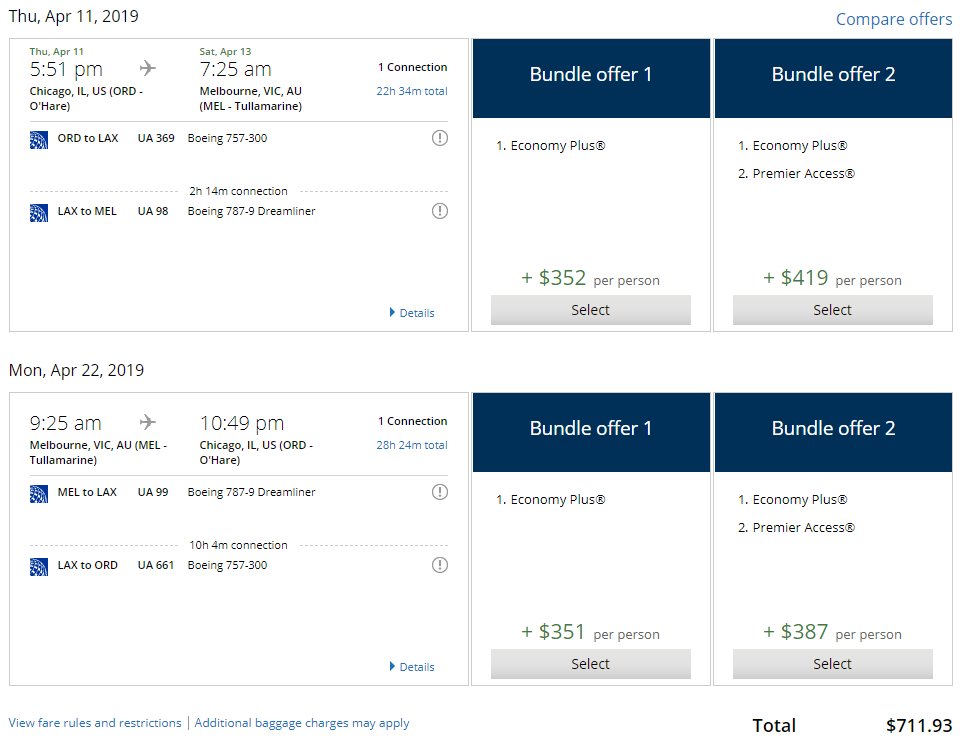Screen dimensions: 962x739
Task: Expand Details for the Apr 11 outbound flight
Action: coord(412,313)
